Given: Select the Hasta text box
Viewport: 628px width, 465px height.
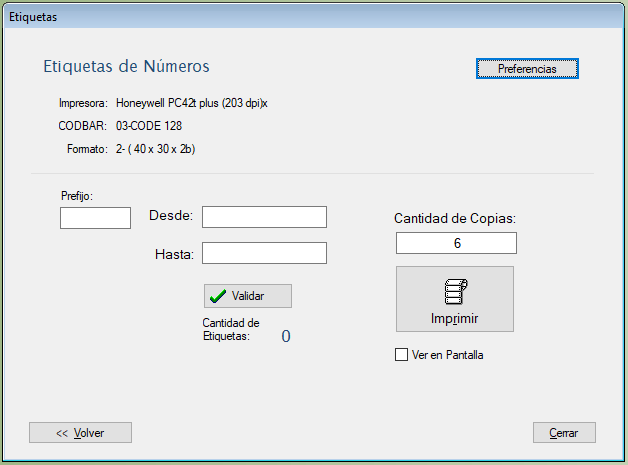Looking at the screenshot, I should point(264,253).
